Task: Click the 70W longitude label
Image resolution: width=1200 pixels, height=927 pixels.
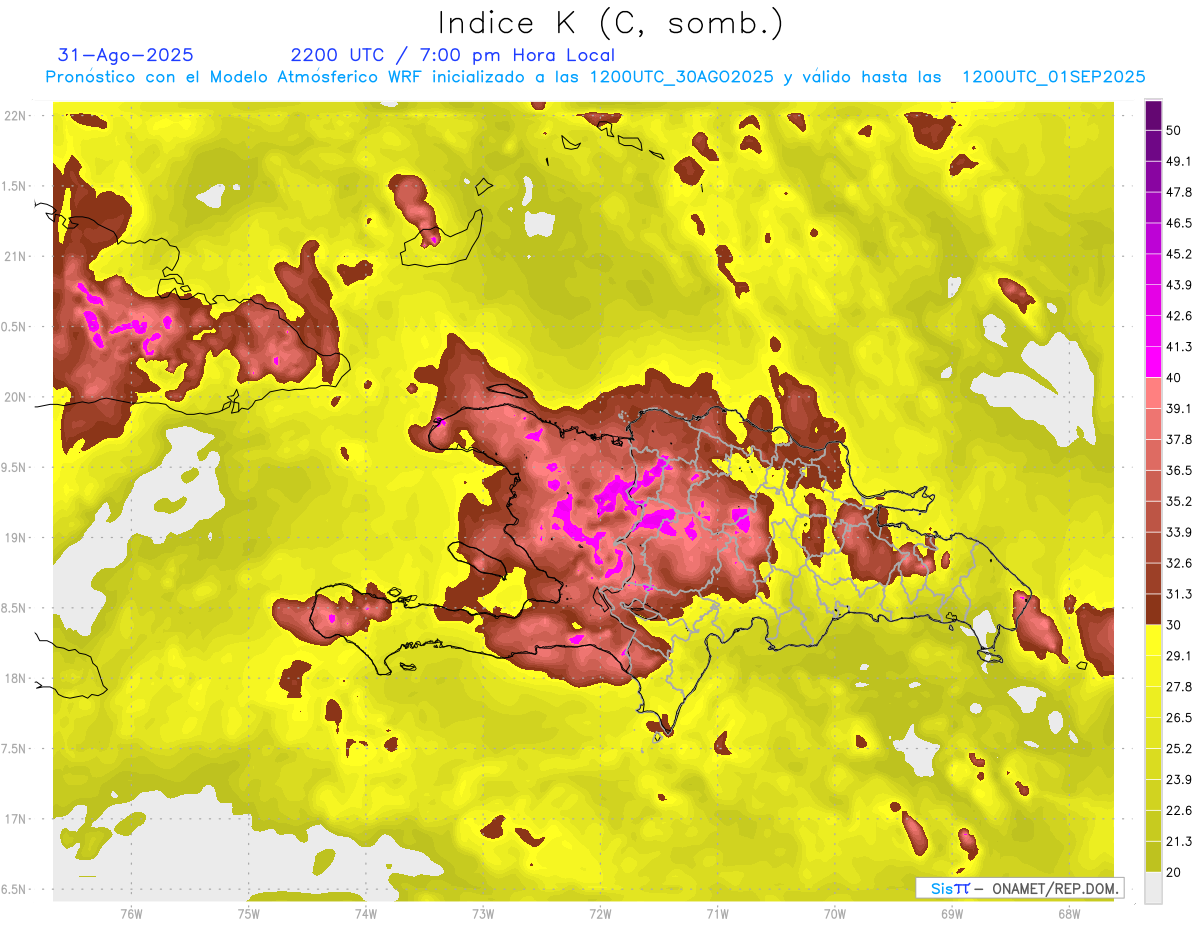Action: (834, 914)
